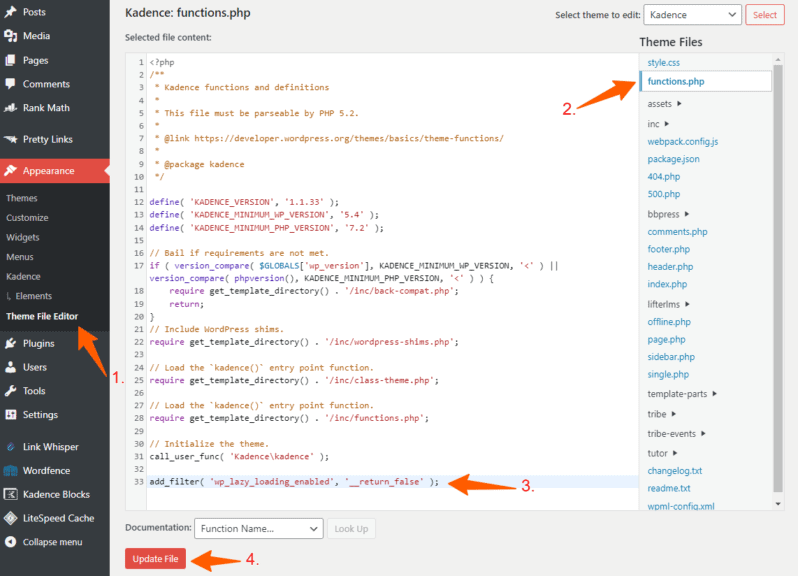
Task: Open Comments via its speech bubble icon
Action: pyautogui.click(x=11, y=84)
